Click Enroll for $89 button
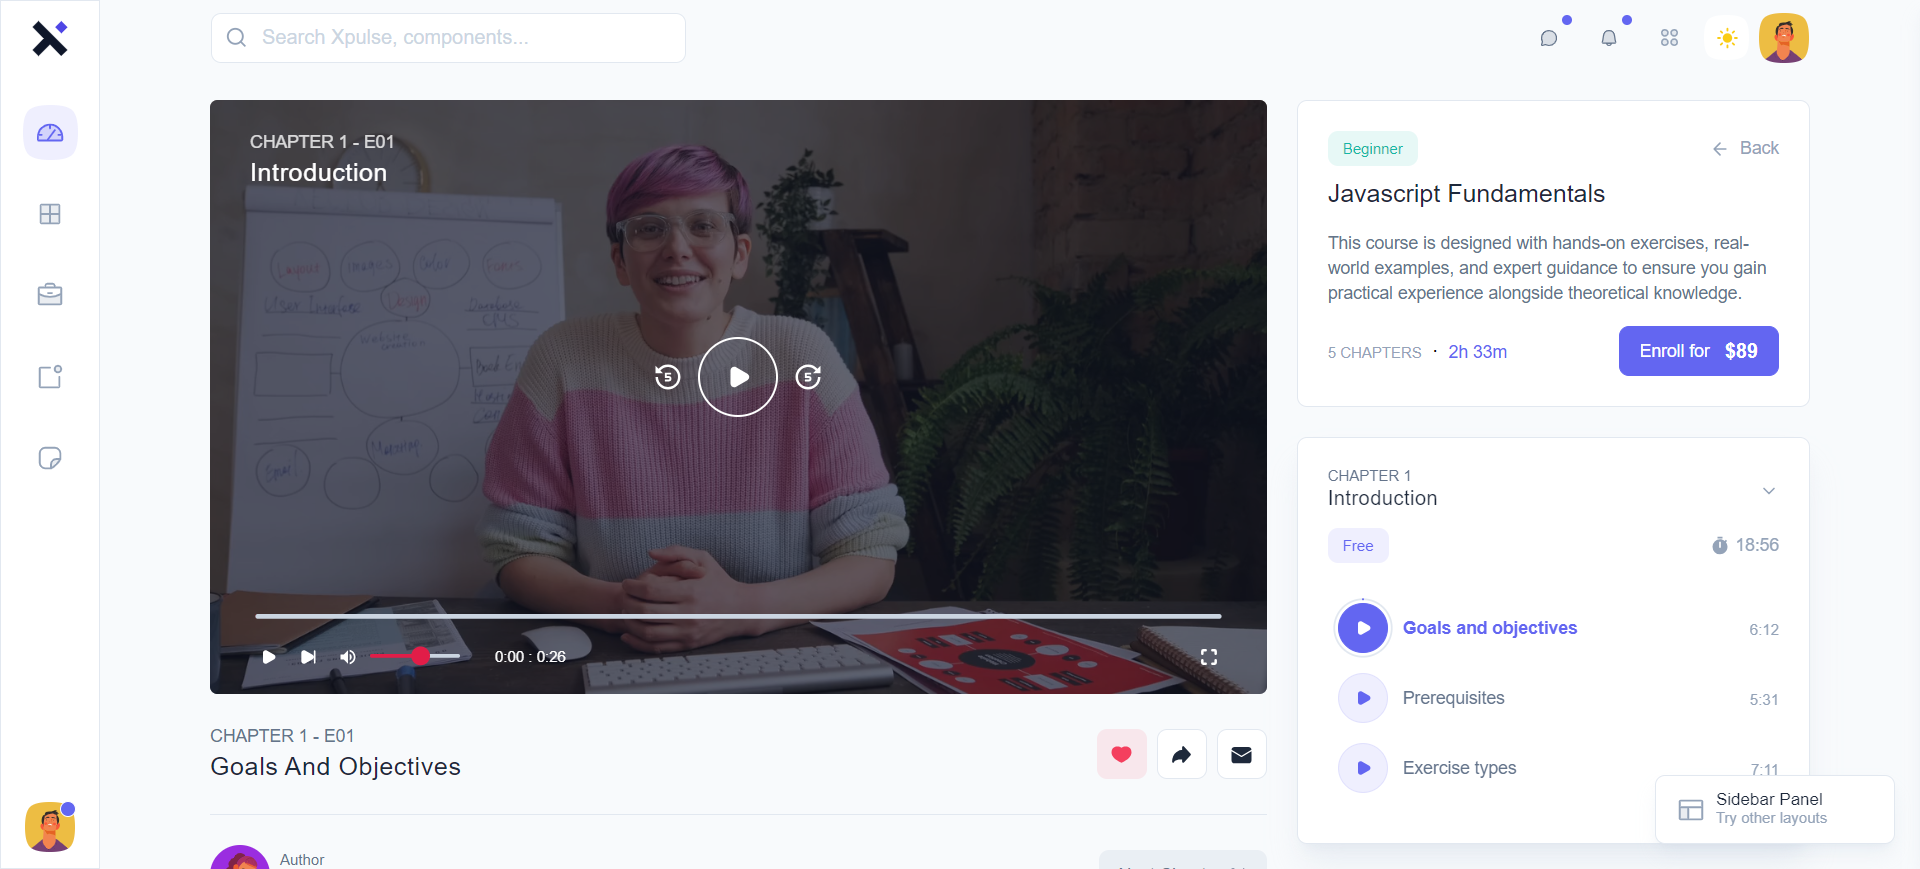This screenshot has height=869, width=1920. [x=1698, y=351]
